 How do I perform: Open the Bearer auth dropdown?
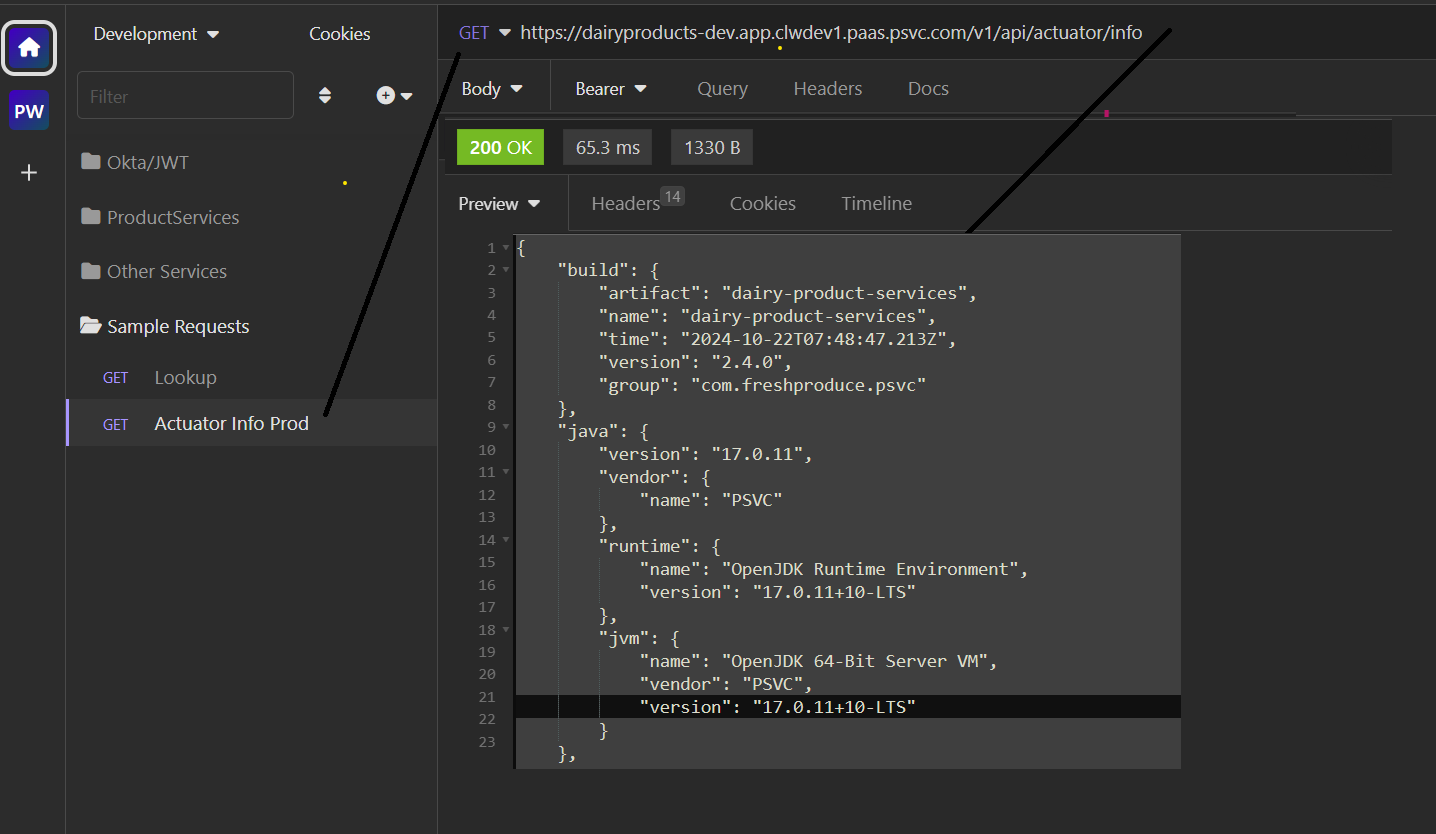pyautogui.click(x=611, y=89)
